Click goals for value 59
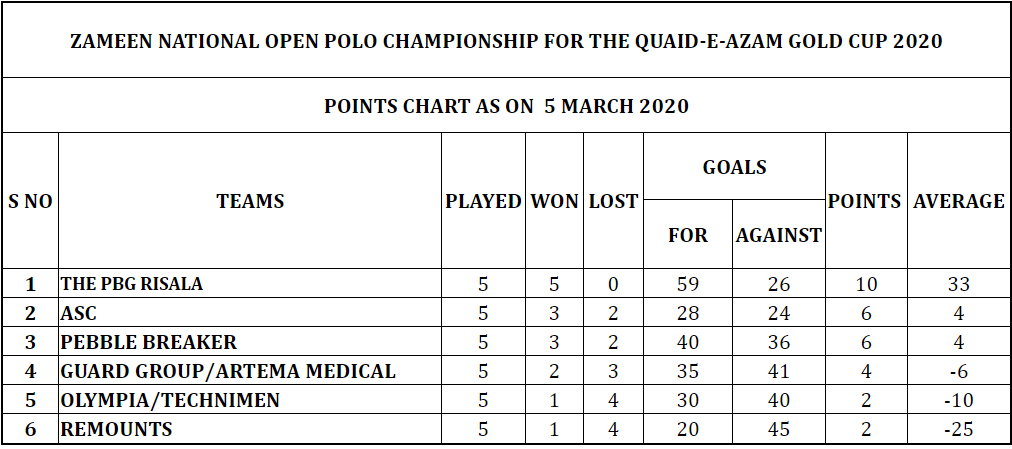The image size is (1012, 449). pos(687,283)
